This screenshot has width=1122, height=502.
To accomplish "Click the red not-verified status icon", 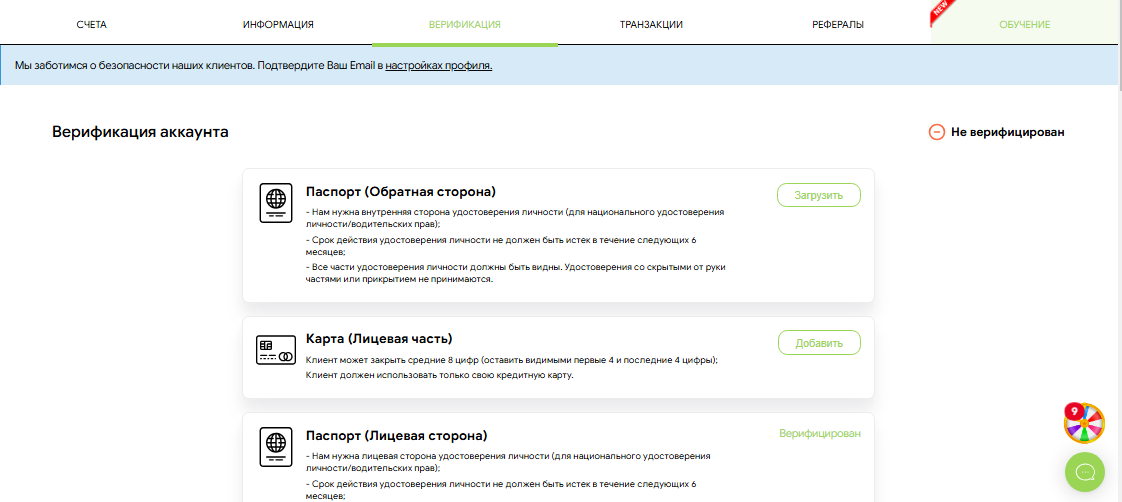I will click(937, 132).
